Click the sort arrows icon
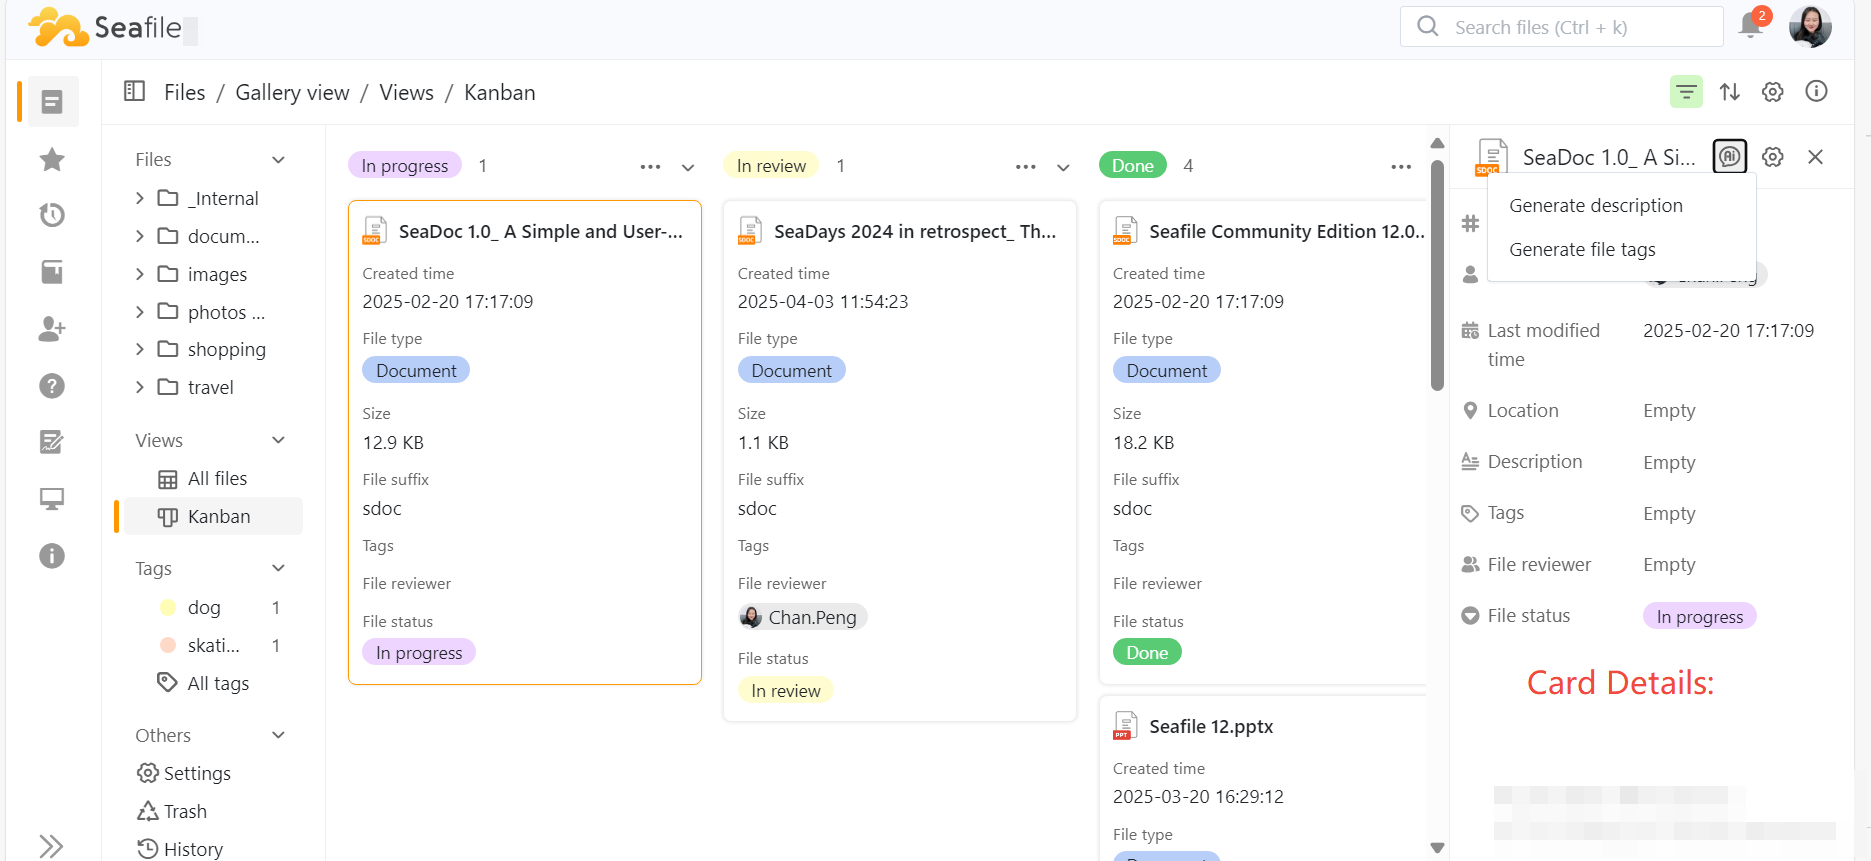Image resolution: width=1871 pixels, height=861 pixels. point(1729,92)
